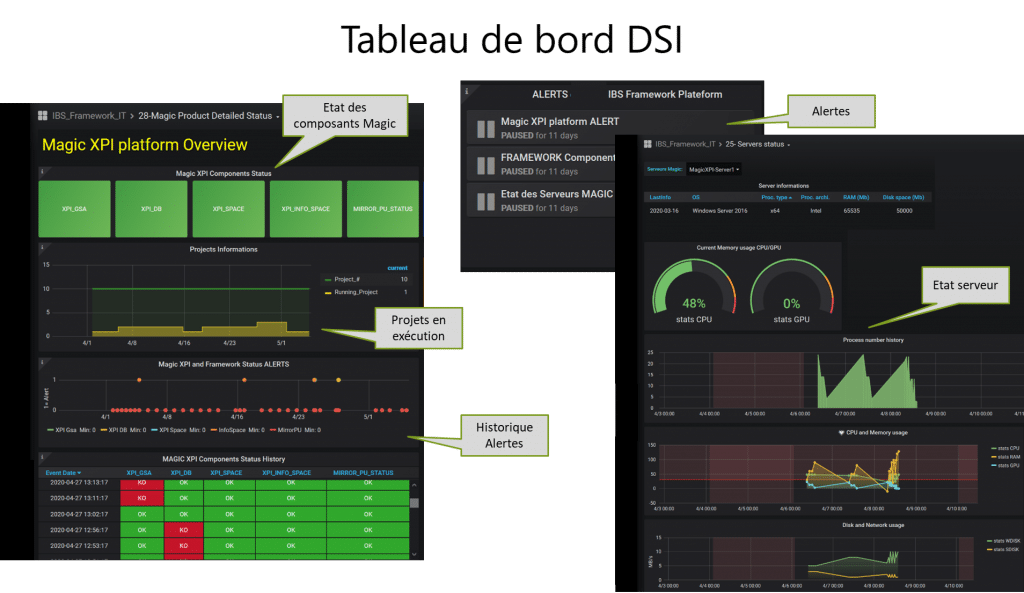Open Disk and Network usage panel title menu
This screenshot has width=1024, height=593.
pos(872,525)
